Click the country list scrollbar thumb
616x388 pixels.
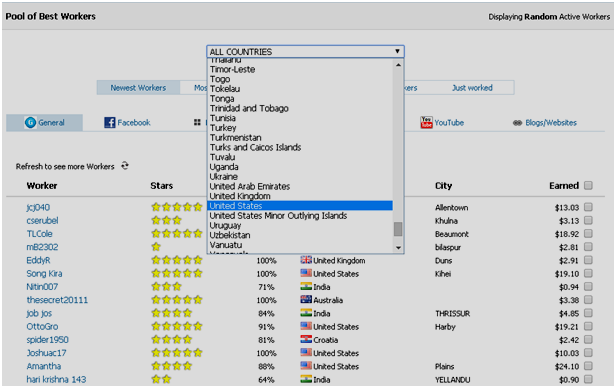click(398, 229)
